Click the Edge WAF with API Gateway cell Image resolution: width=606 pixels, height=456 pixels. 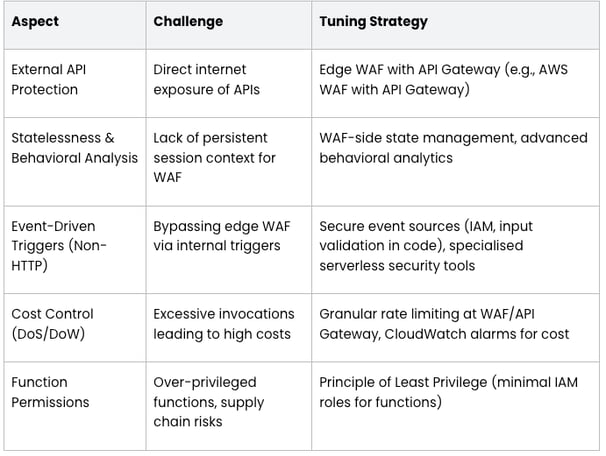pos(455,83)
